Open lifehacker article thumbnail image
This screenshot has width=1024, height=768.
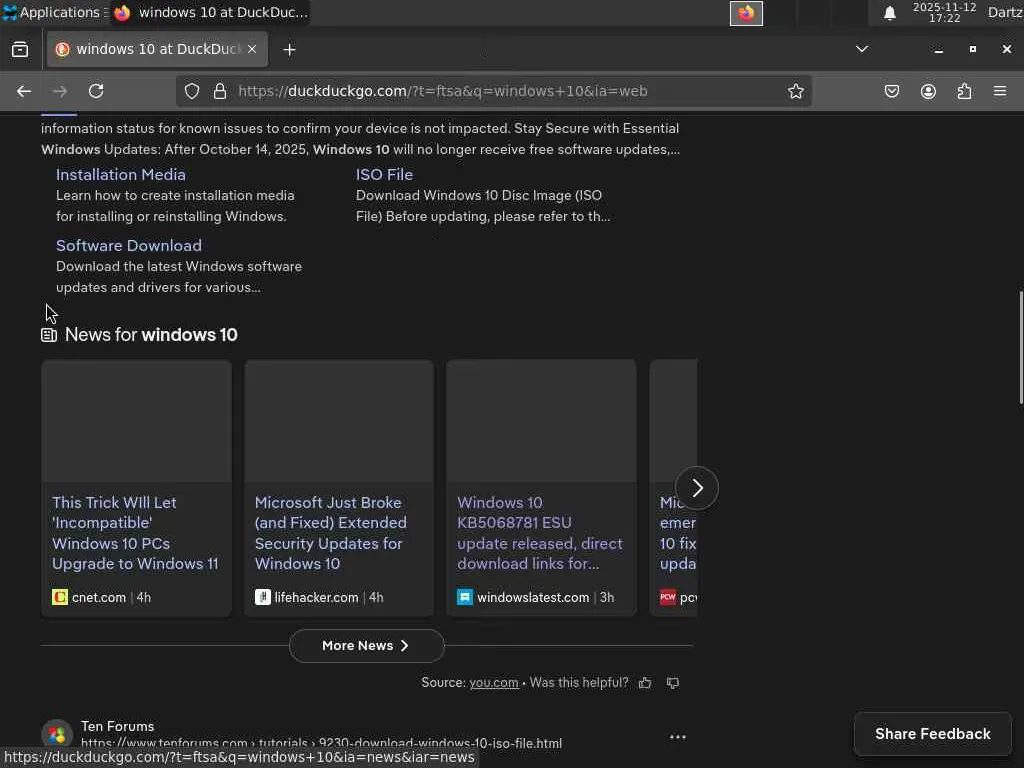[339, 421]
